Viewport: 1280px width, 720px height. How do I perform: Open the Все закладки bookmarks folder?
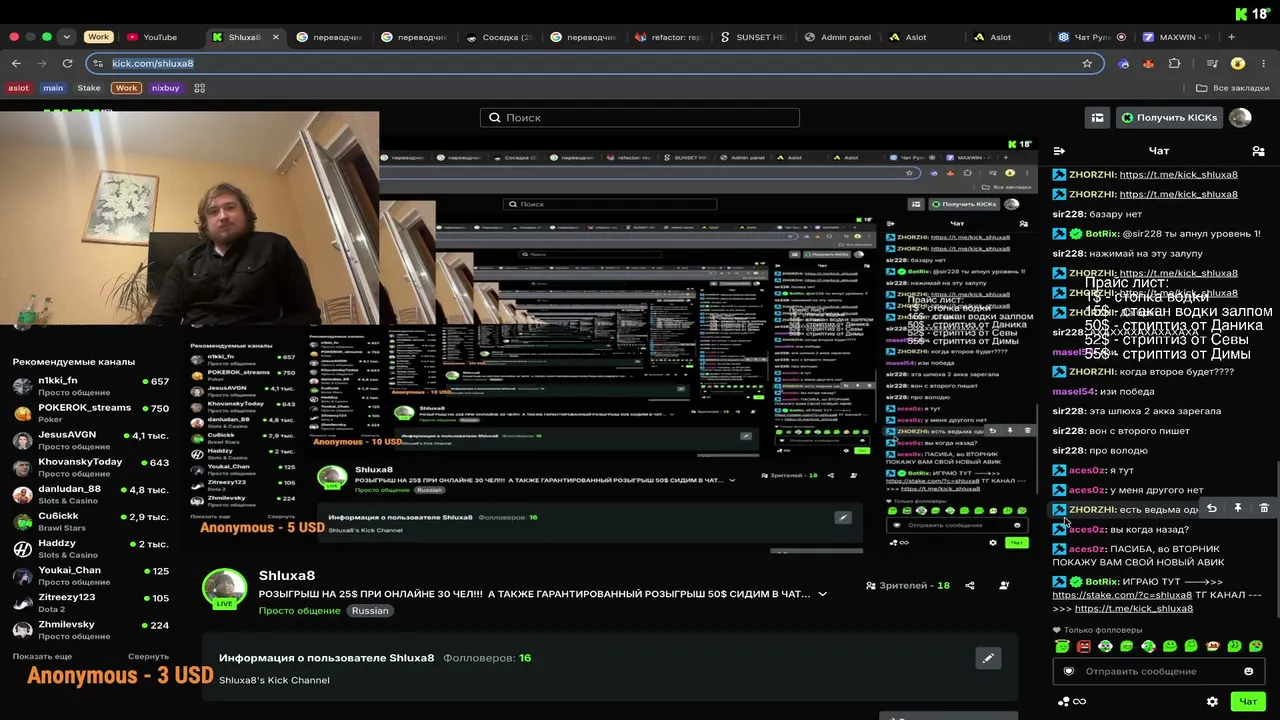[x=1233, y=88]
